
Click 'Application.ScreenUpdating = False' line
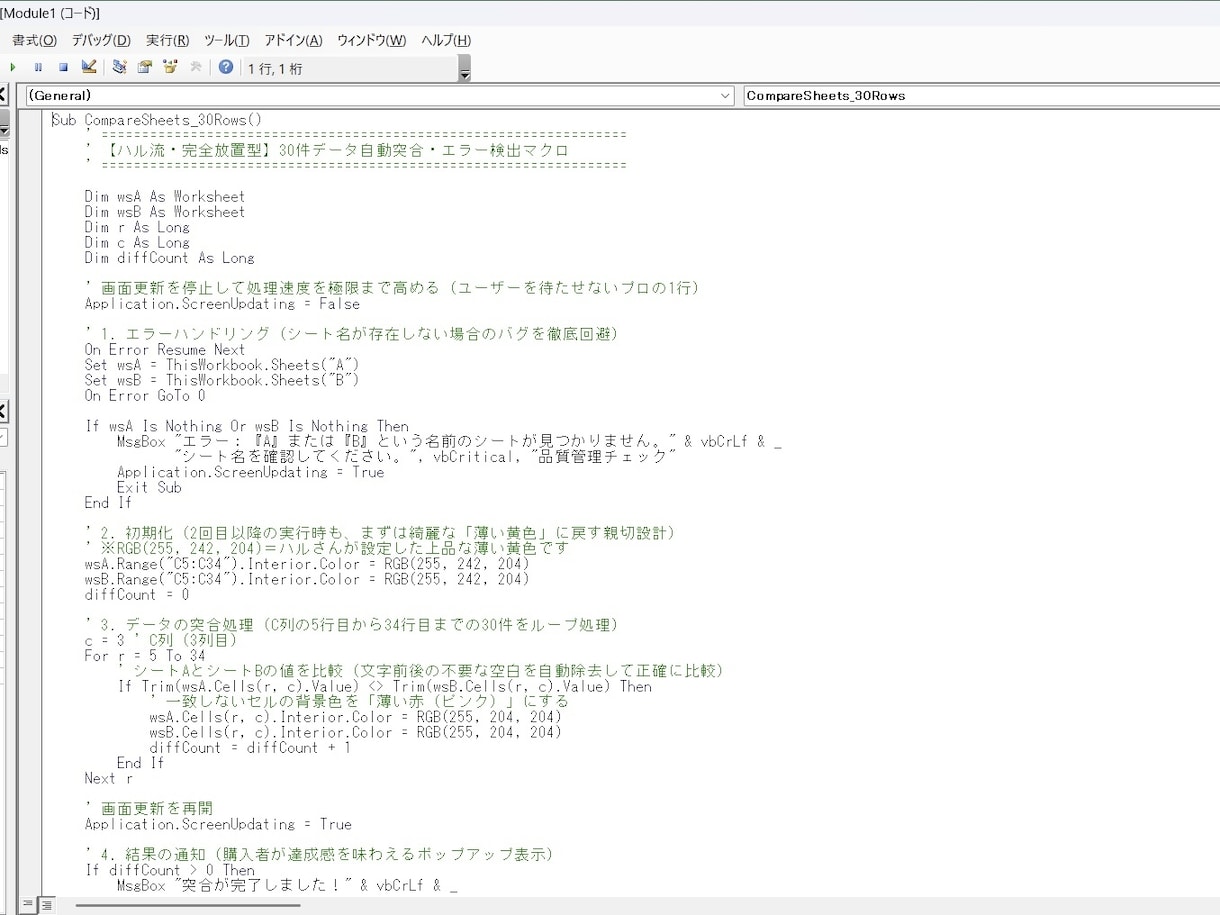pyautogui.click(x=222, y=304)
